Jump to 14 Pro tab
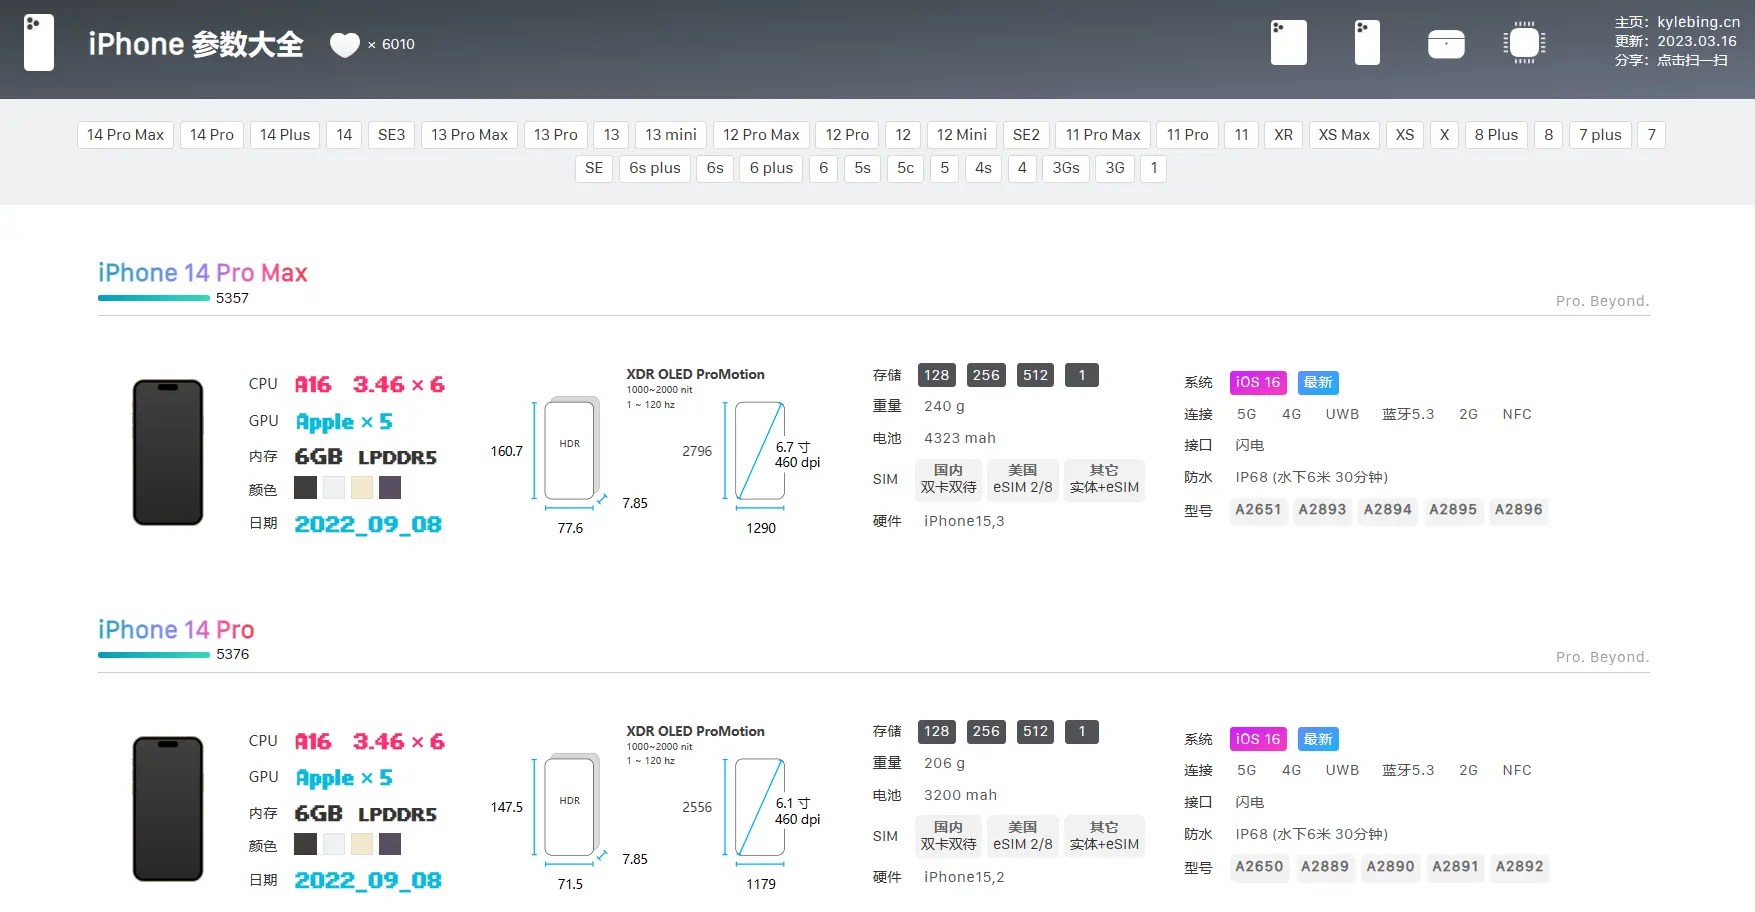 pos(212,135)
